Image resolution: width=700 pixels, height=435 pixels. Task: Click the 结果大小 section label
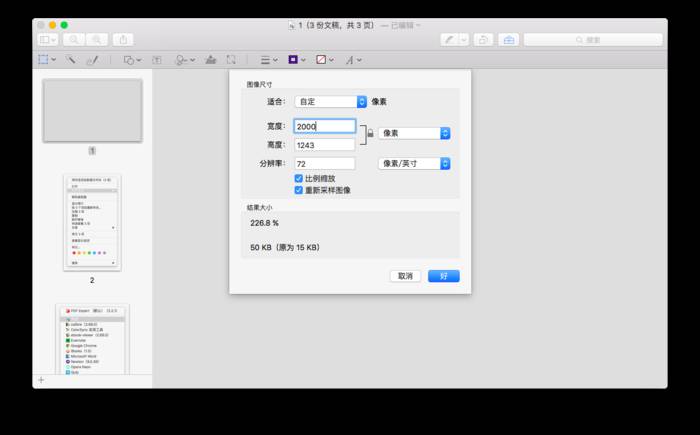[259, 208]
